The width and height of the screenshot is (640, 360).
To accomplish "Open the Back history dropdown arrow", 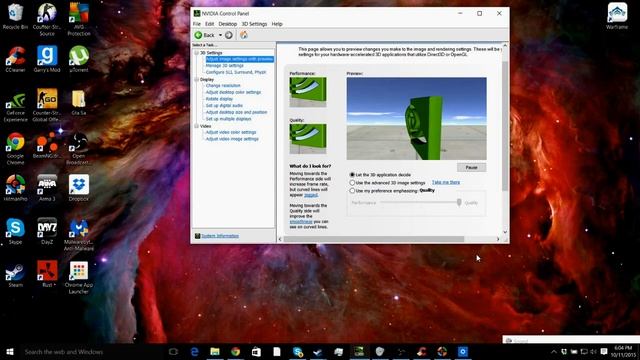I will [220, 35].
